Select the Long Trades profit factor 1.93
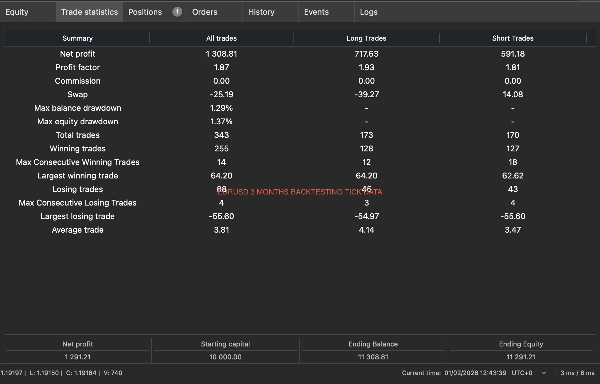Screen dimensions: 600x384 tap(366, 67)
